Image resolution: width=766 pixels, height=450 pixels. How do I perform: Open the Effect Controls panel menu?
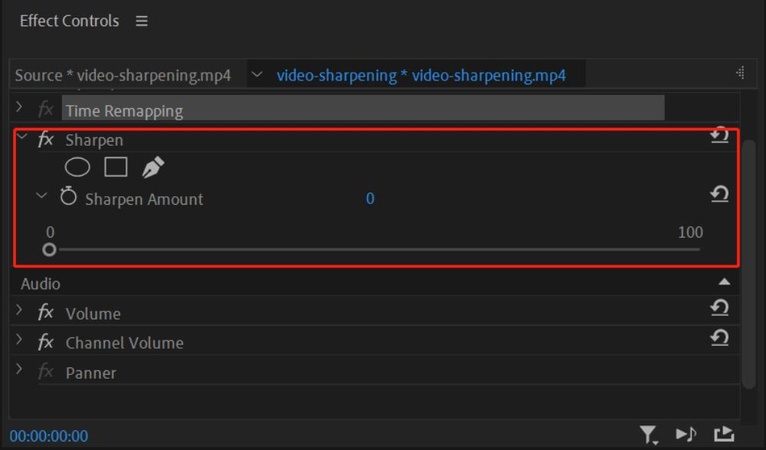click(141, 21)
